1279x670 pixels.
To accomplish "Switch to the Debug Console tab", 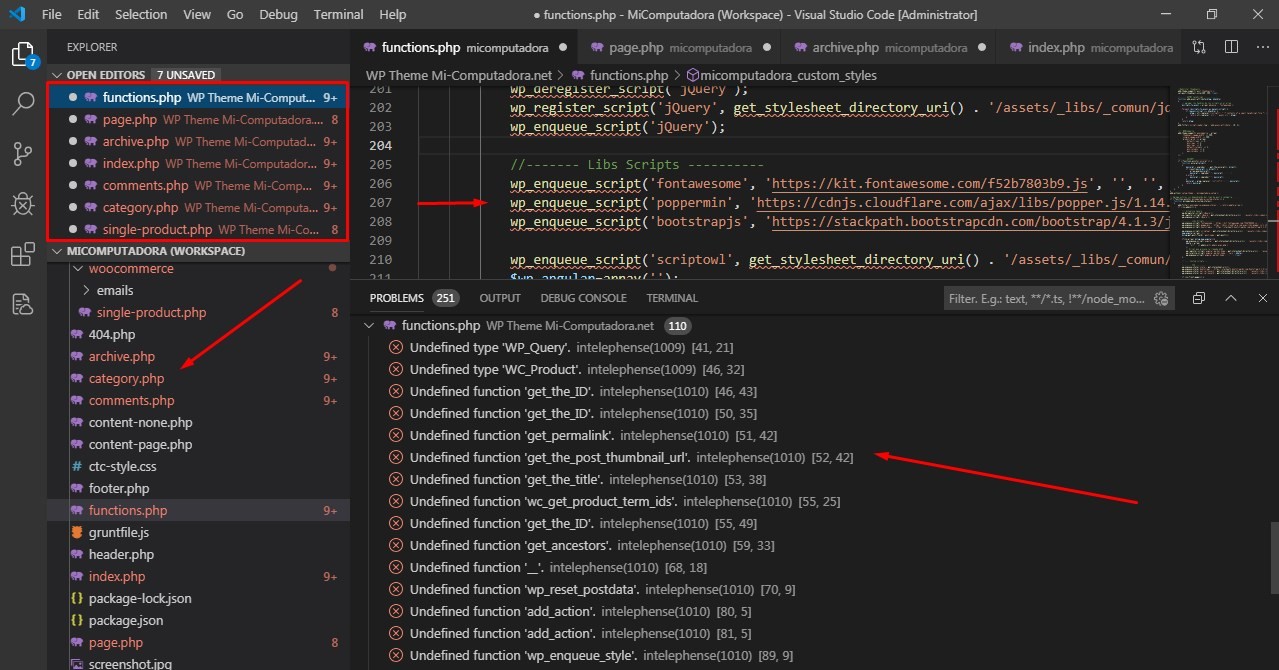I will 583,298.
